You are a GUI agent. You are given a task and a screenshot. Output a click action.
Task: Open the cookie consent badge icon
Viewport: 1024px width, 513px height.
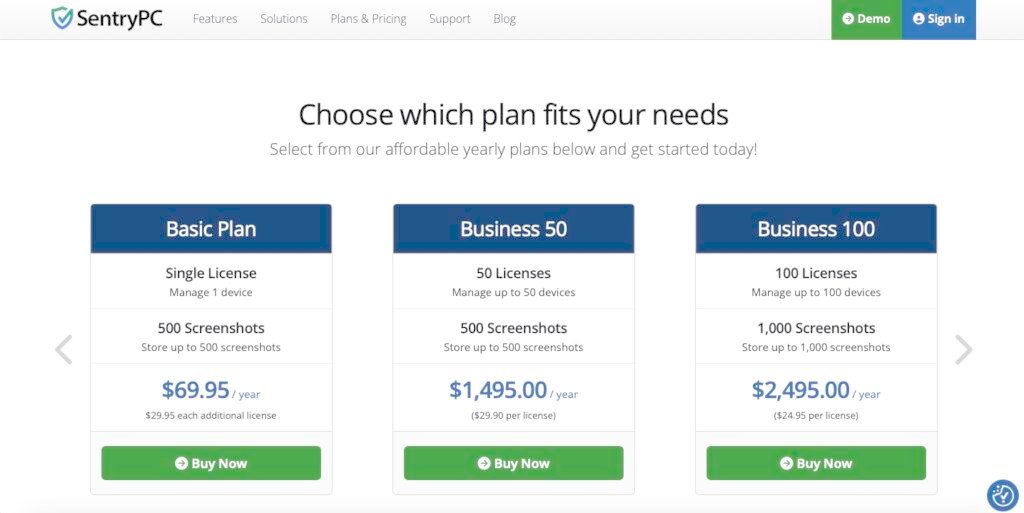(x=1001, y=495)
